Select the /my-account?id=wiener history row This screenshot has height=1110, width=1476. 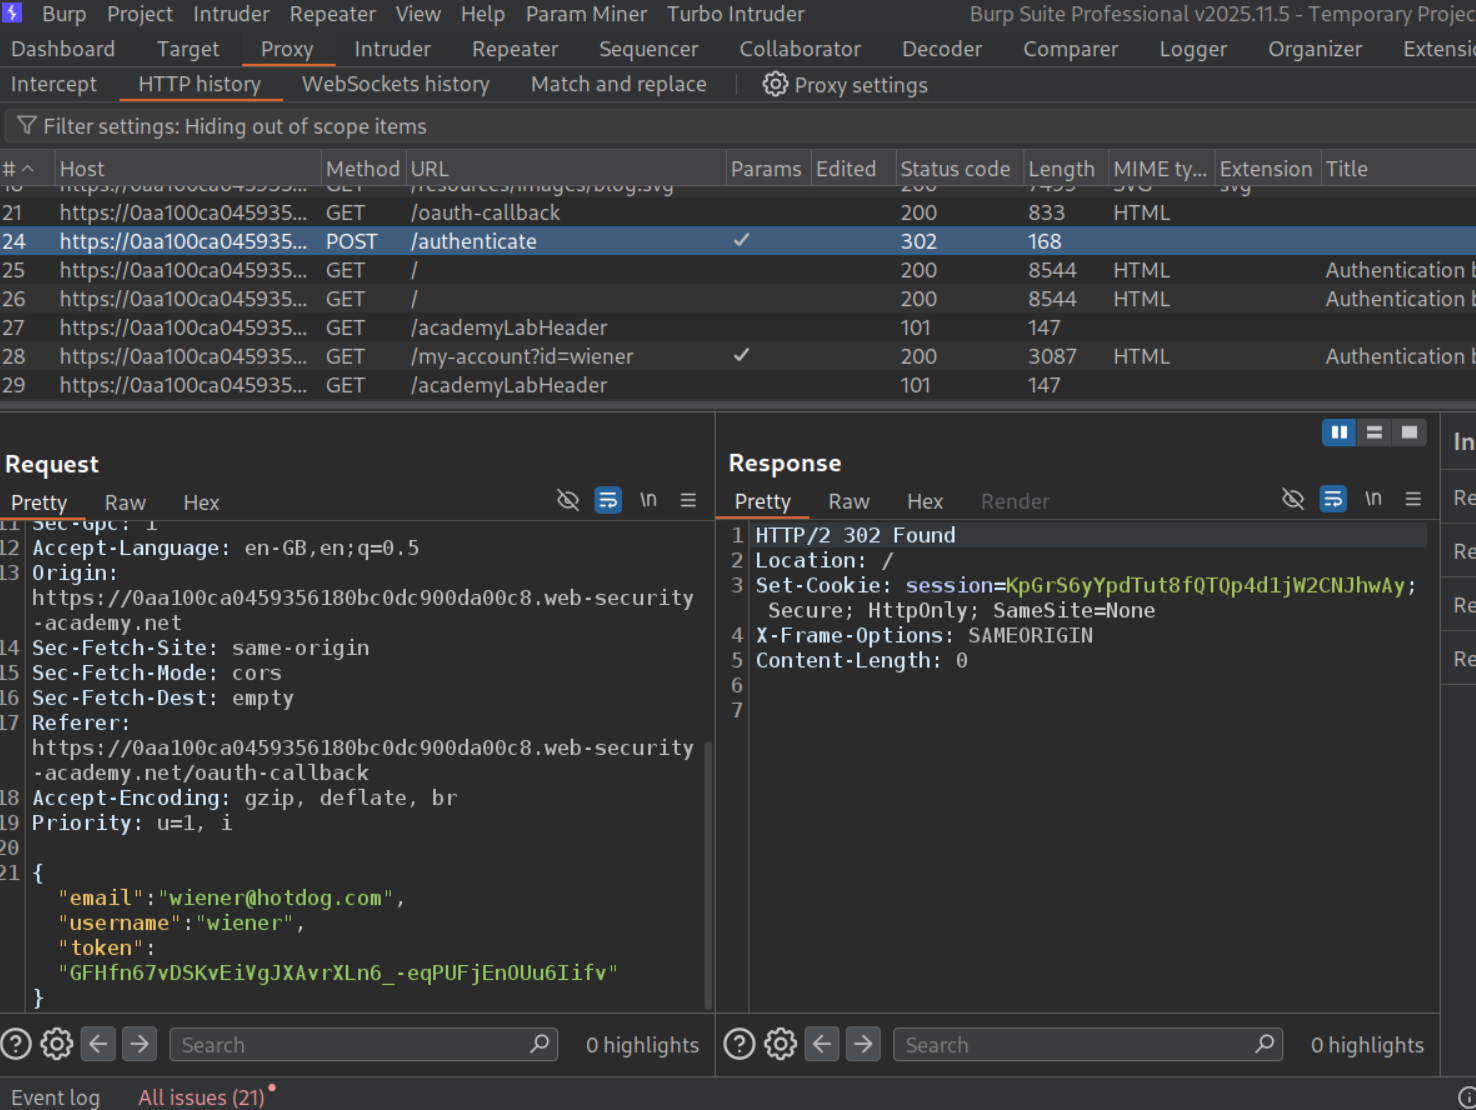pos(521,357)
